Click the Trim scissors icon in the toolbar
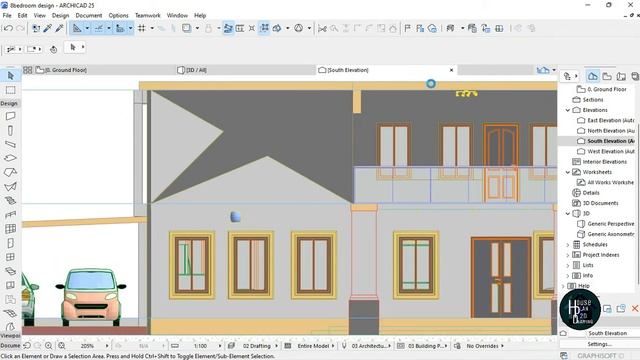The width and height of the screenshot is (640, 360). [322, 28]
